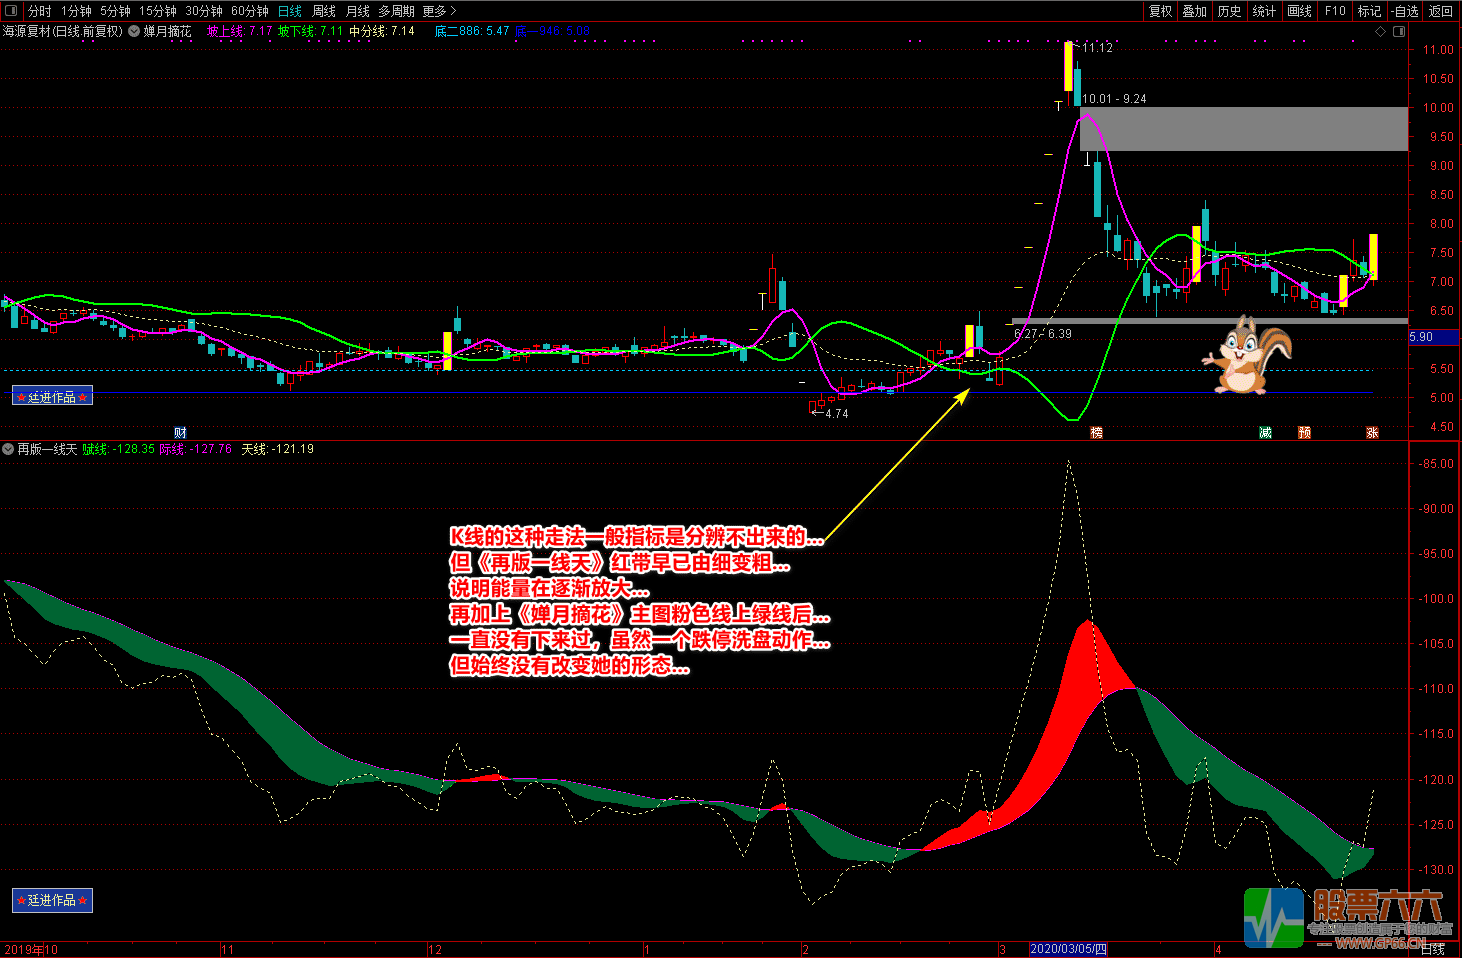Click the diamond icon above price axis

tap(1381, 31)
